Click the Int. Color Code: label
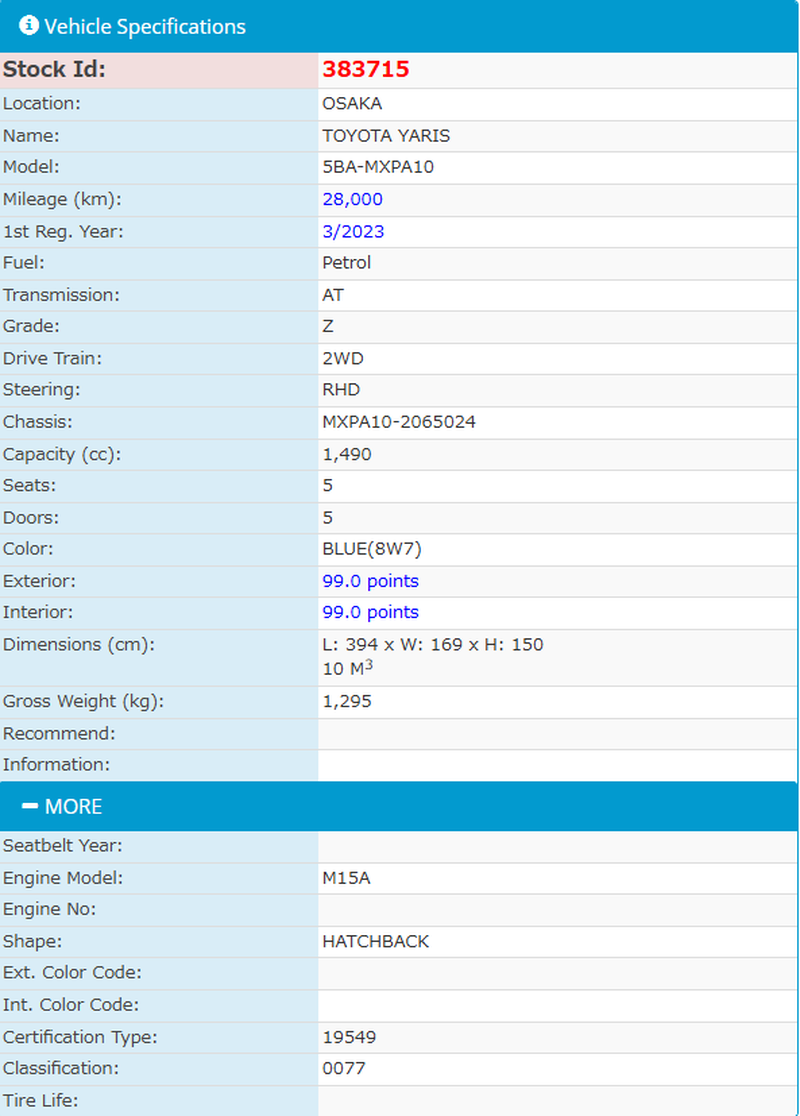Screen dimensions: 800x1116 click(70, 1004)
